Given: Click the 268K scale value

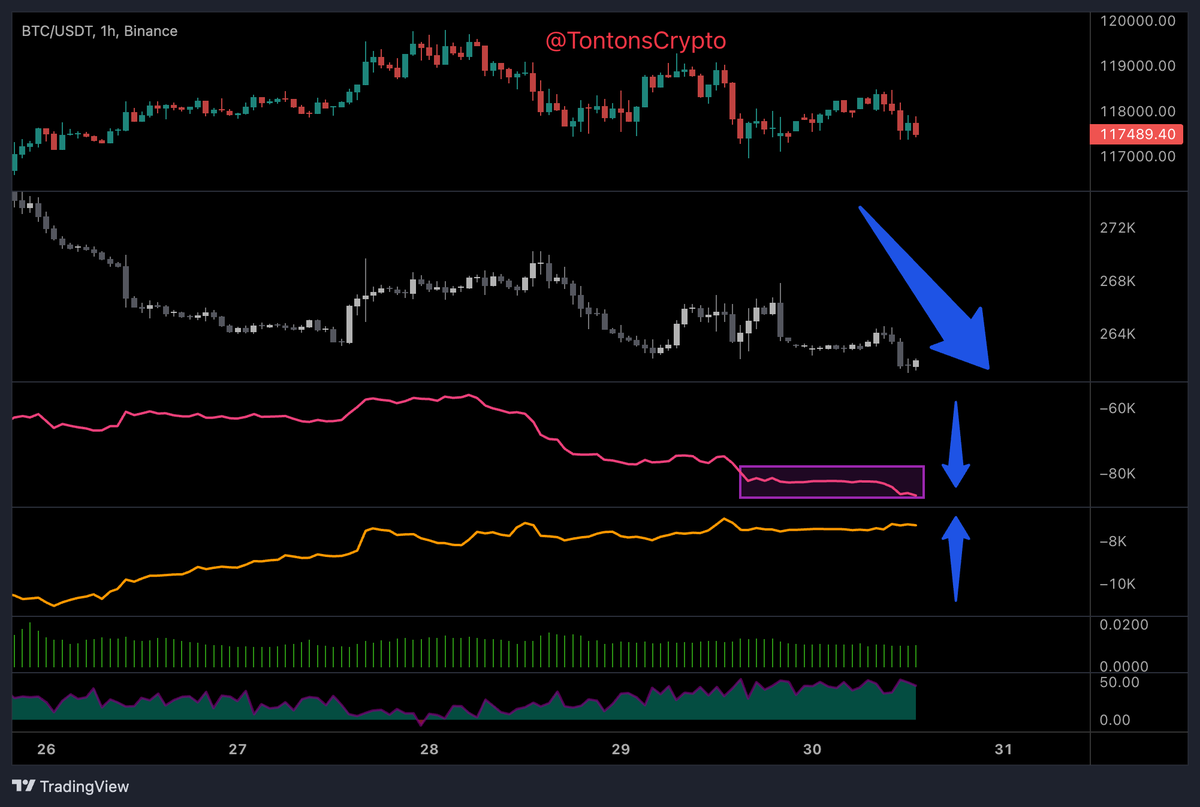Looking at the screenshot, I should point(1119,281).
